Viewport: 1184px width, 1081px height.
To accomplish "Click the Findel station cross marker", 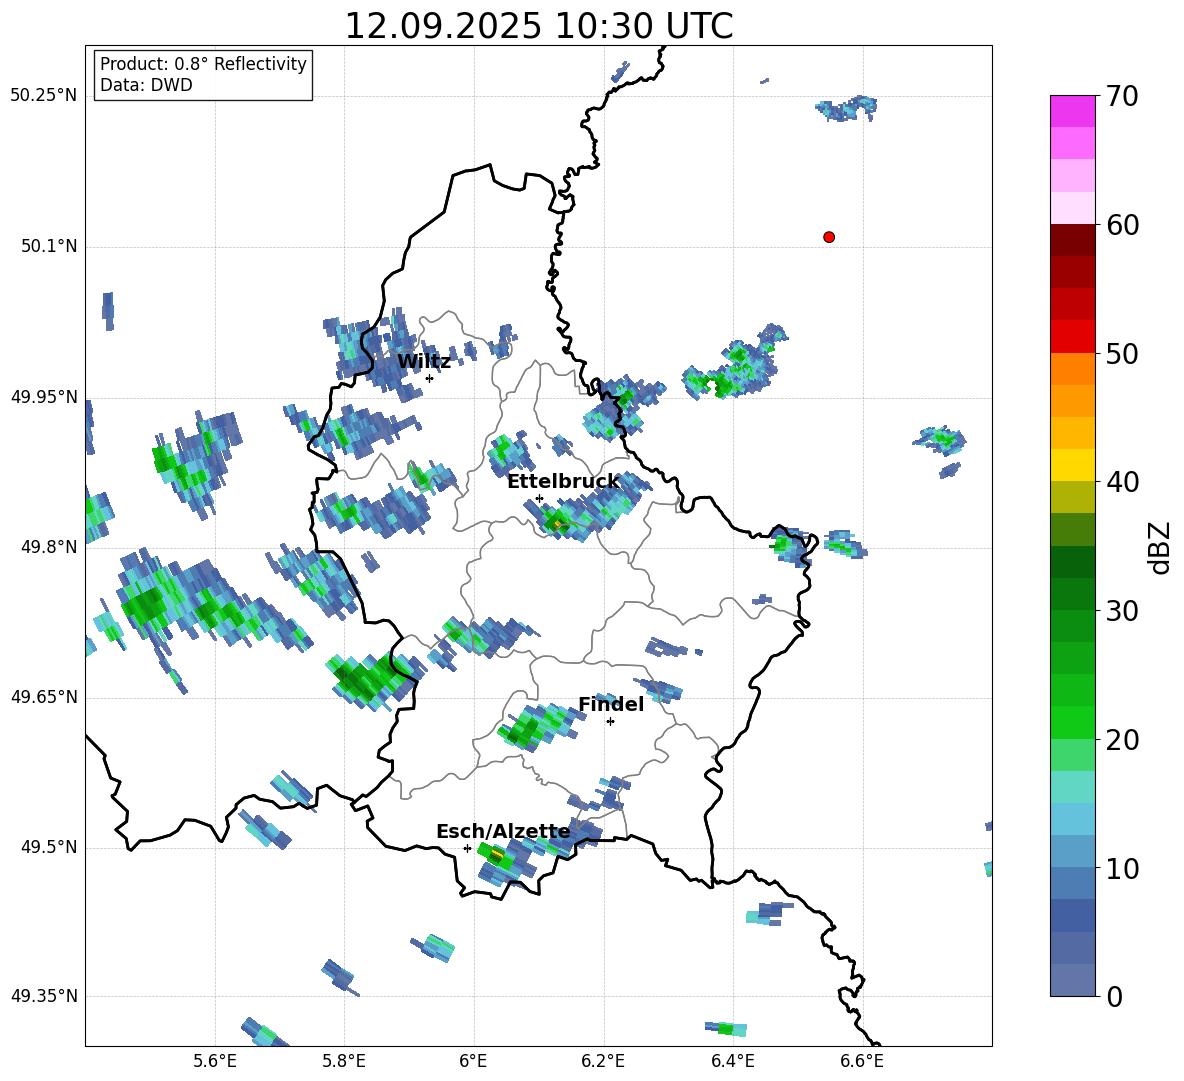I will coord(610,722).
